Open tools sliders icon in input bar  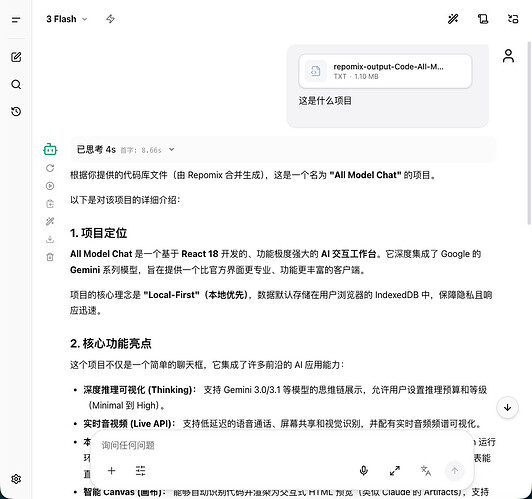click(140, 471)
